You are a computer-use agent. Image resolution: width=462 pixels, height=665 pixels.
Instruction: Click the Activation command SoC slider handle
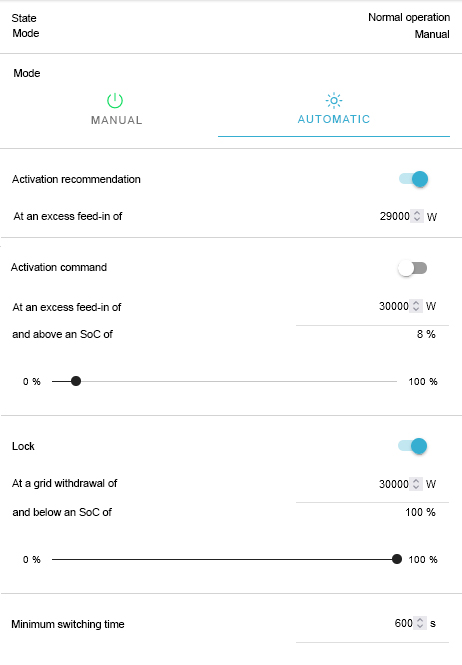click(76, 381)
